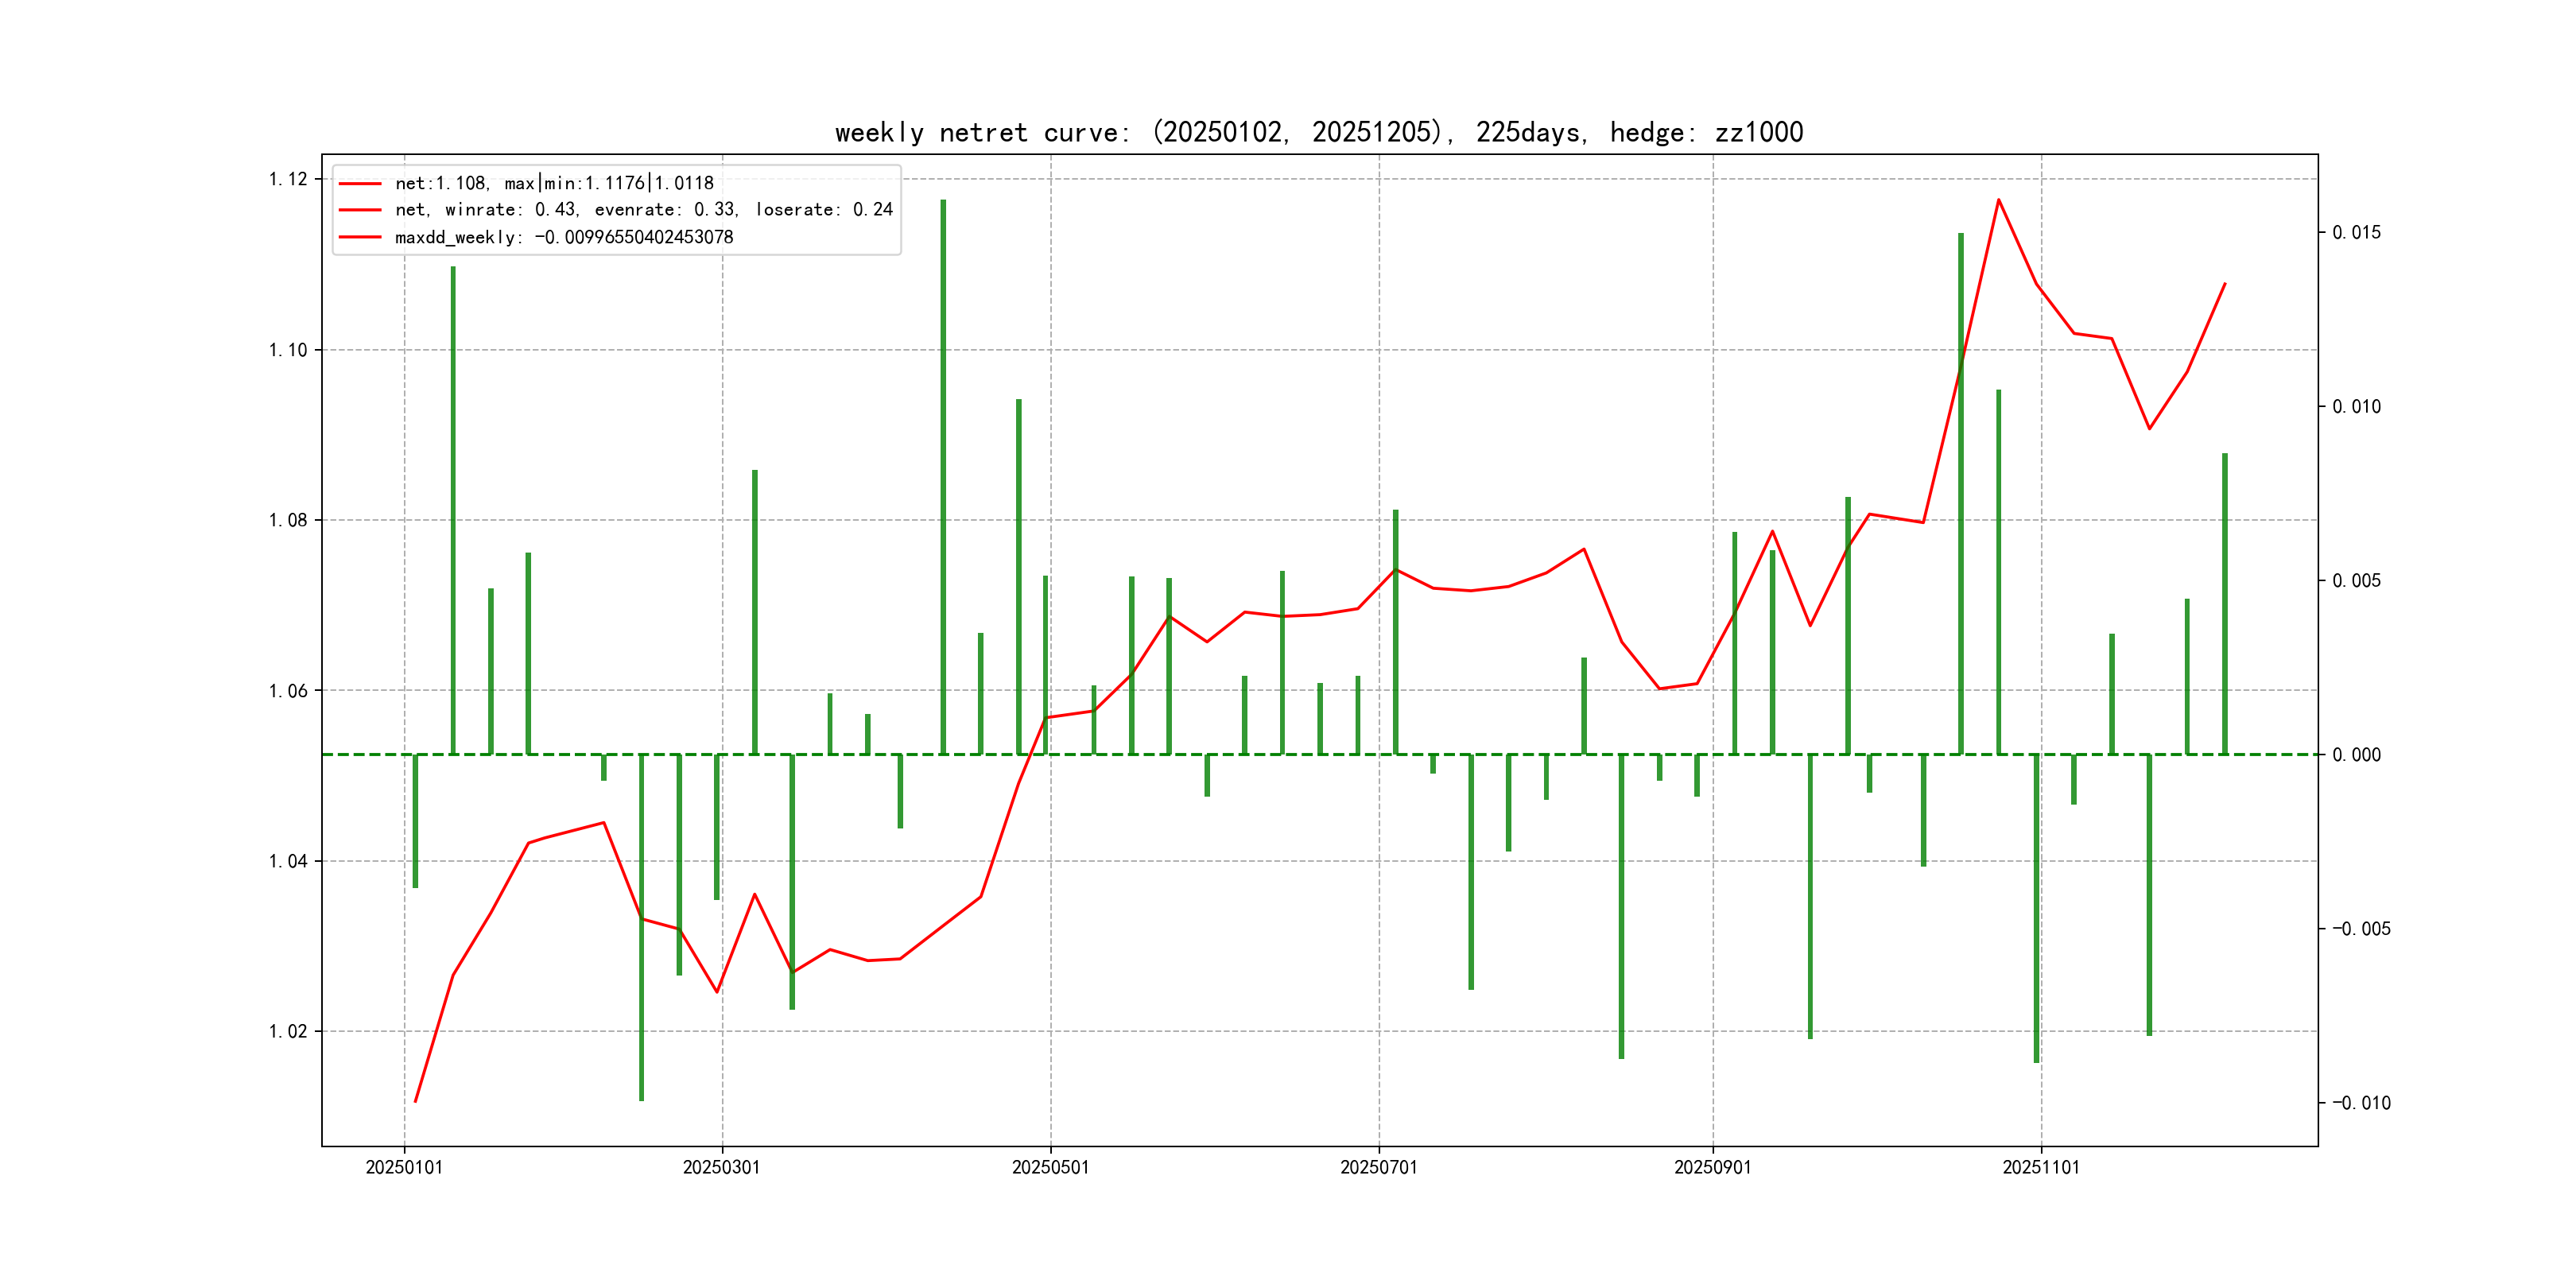Click red line swatch beside net:1.108
The height and width of the screenshot is (1288, 2576).
tap(360, 184)
